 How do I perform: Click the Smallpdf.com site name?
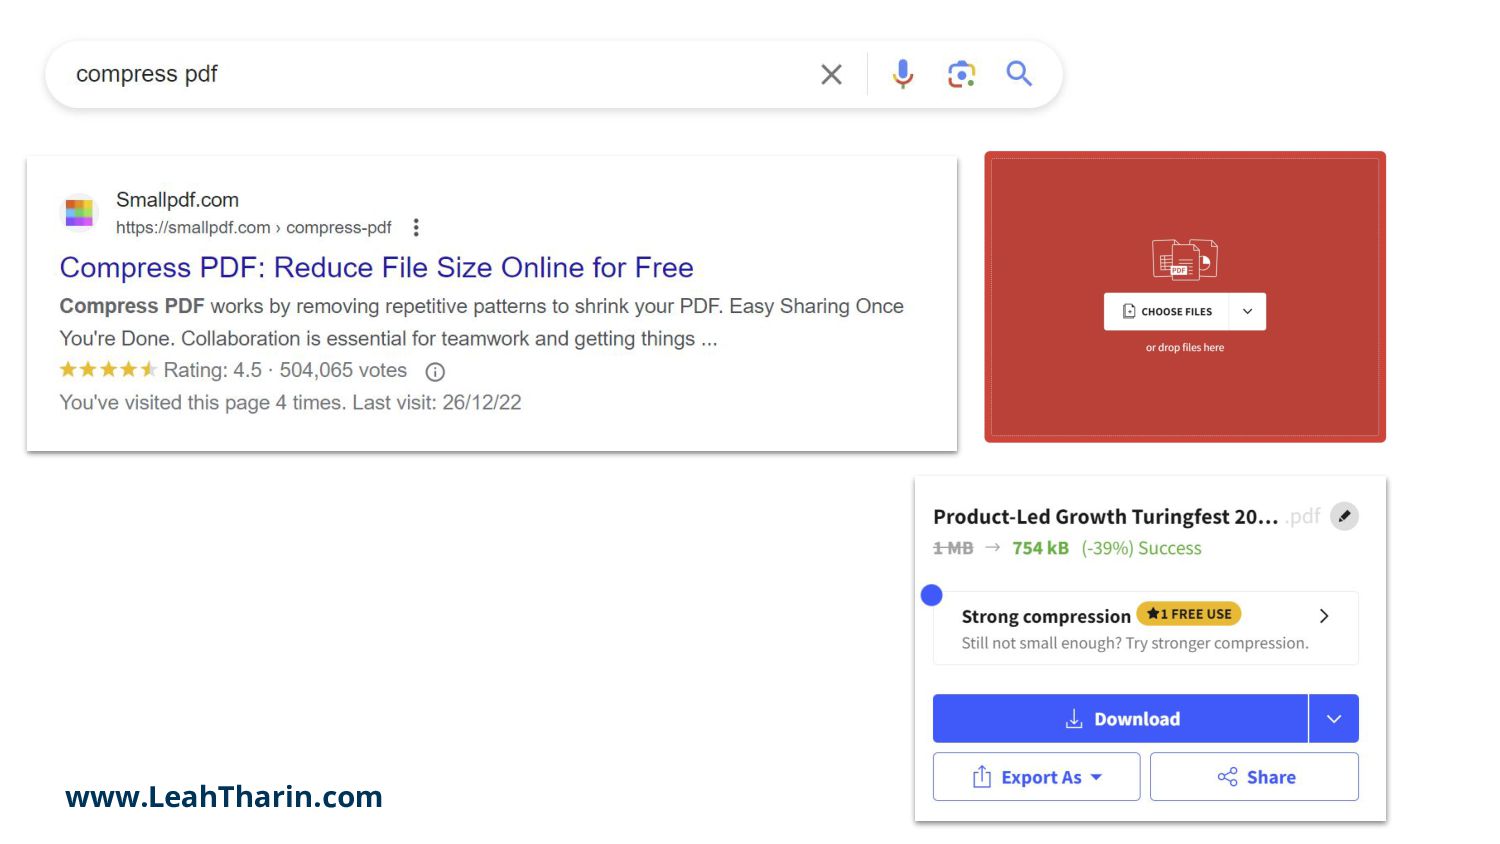click(x=177, y=199)
